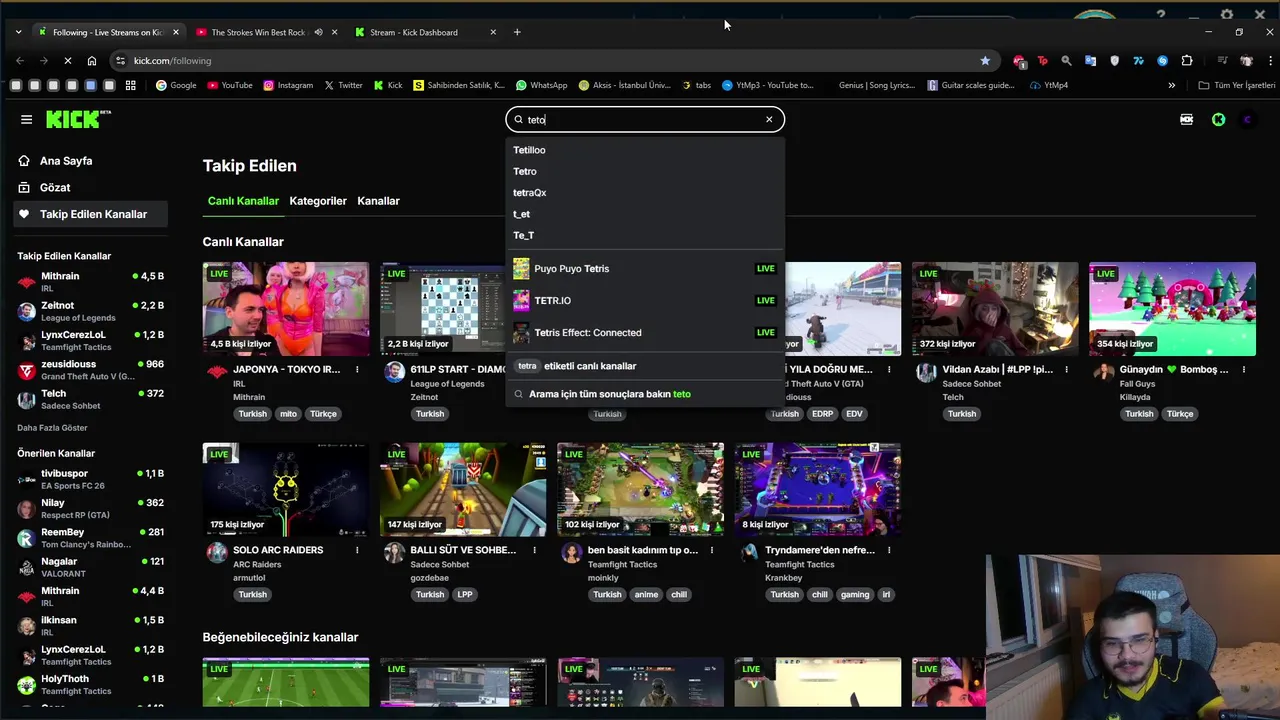This screenshot has width=1280, height=720.
Task: Open Telch channel in sidebar
Action: 91,399
